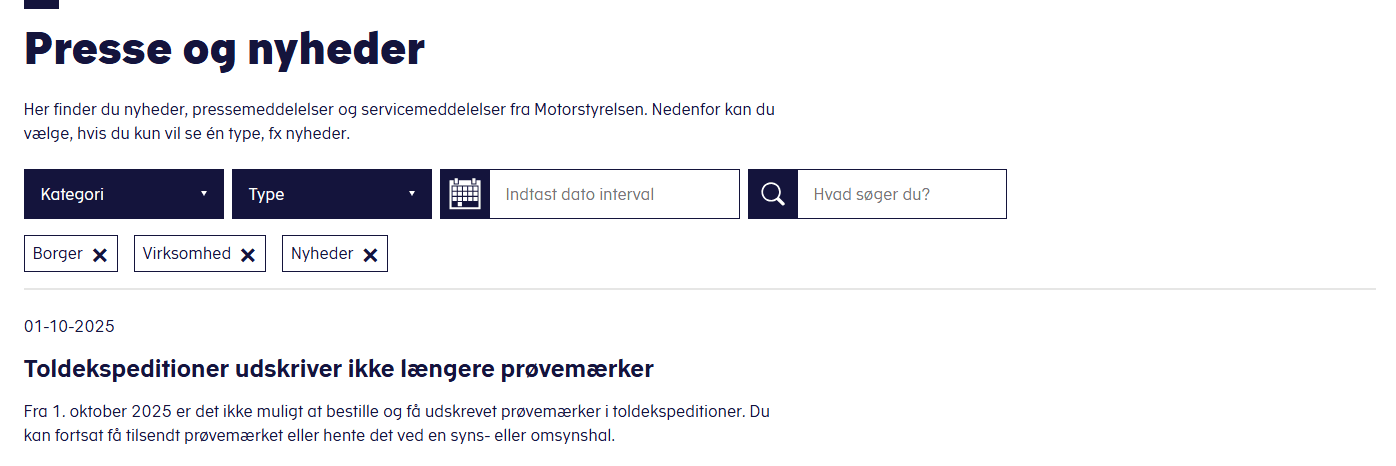Click the small arrow in Type dropdown
This screenshot has width=1396, height=466.
[412, 194]
